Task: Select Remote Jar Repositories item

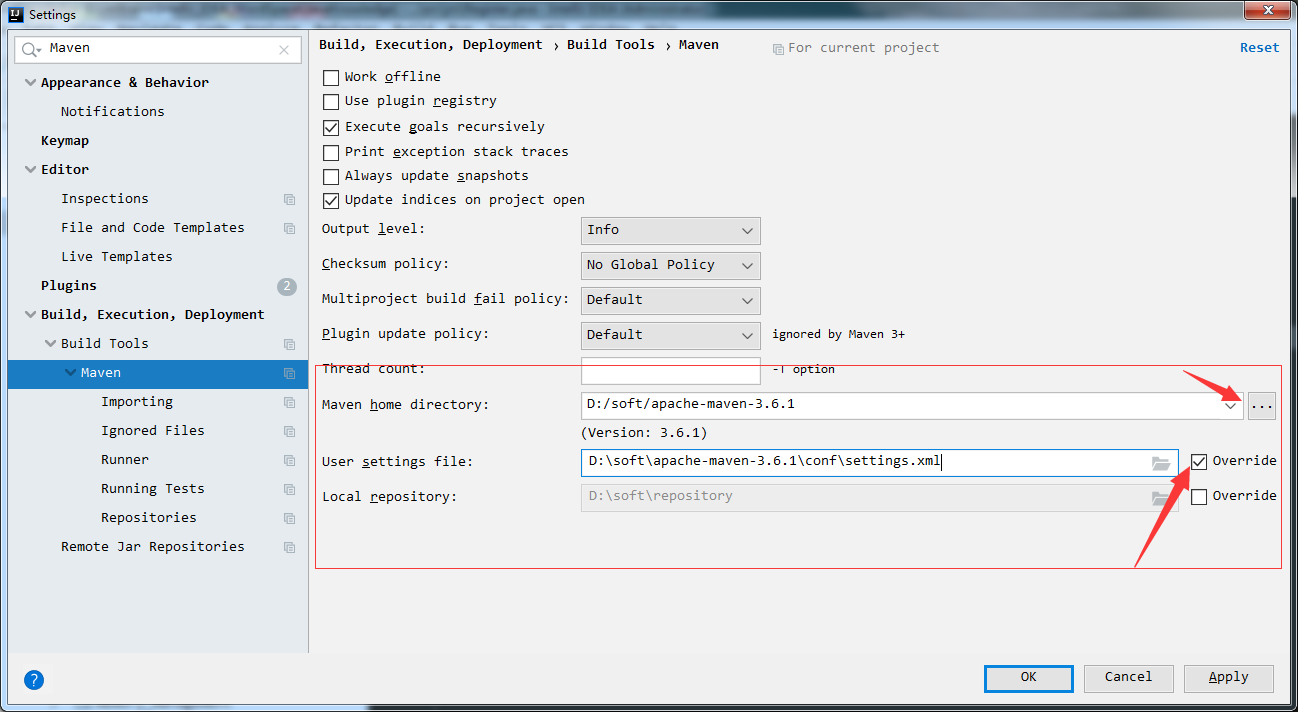Action: coord(152,547)
